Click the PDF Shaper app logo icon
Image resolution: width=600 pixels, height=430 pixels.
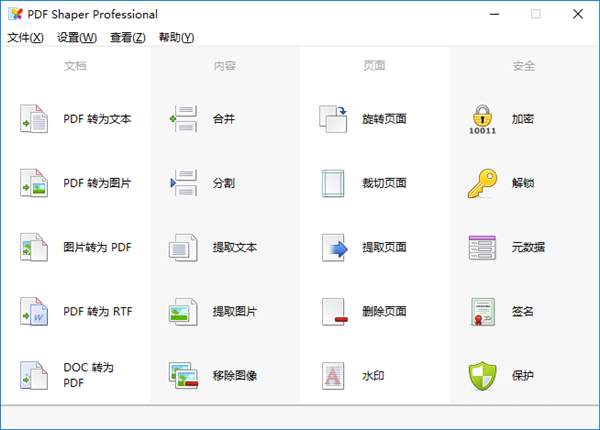[x=15, y=14]
